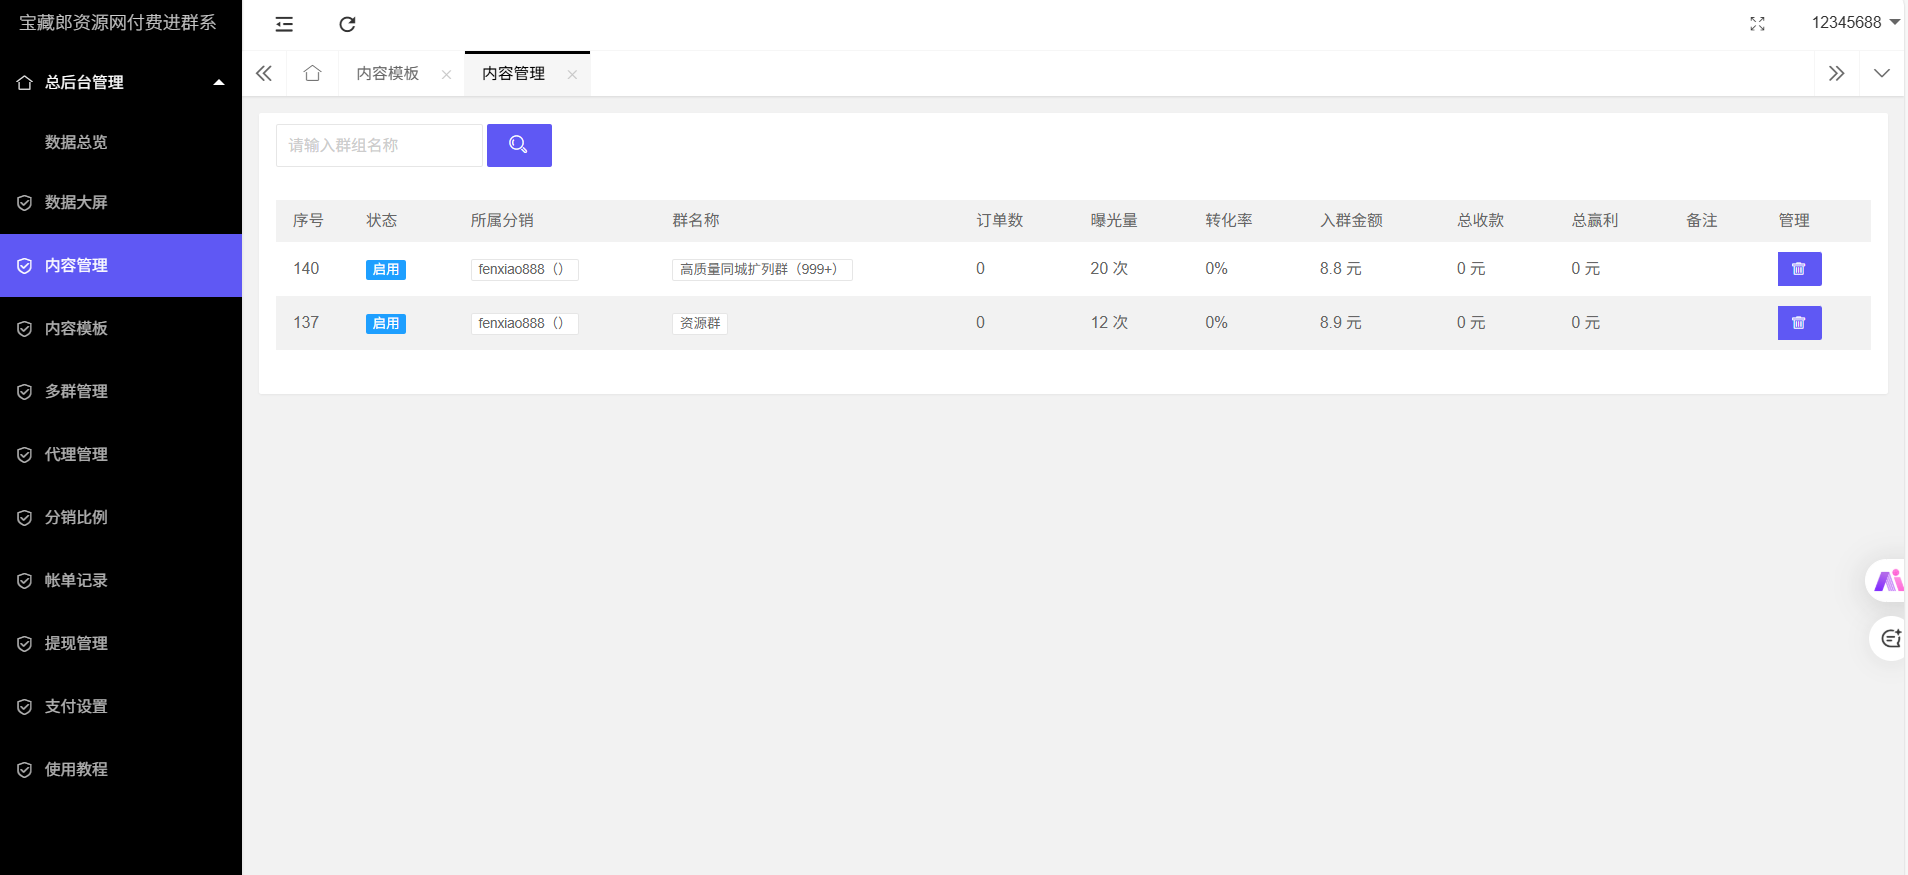Toggle the 启用 status badge for row 137
The height and width of the screenshot is (875, 1908).
pyautogui.click(x=385, y=323)
